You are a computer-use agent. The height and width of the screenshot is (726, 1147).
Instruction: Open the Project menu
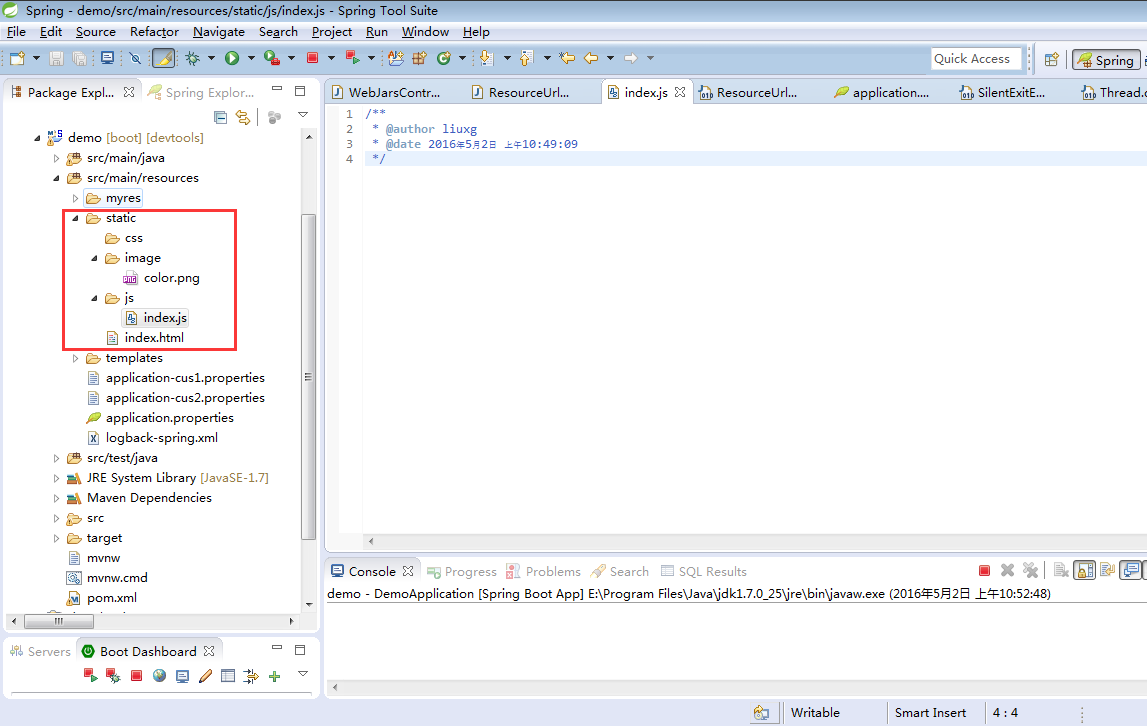point(331,32)
